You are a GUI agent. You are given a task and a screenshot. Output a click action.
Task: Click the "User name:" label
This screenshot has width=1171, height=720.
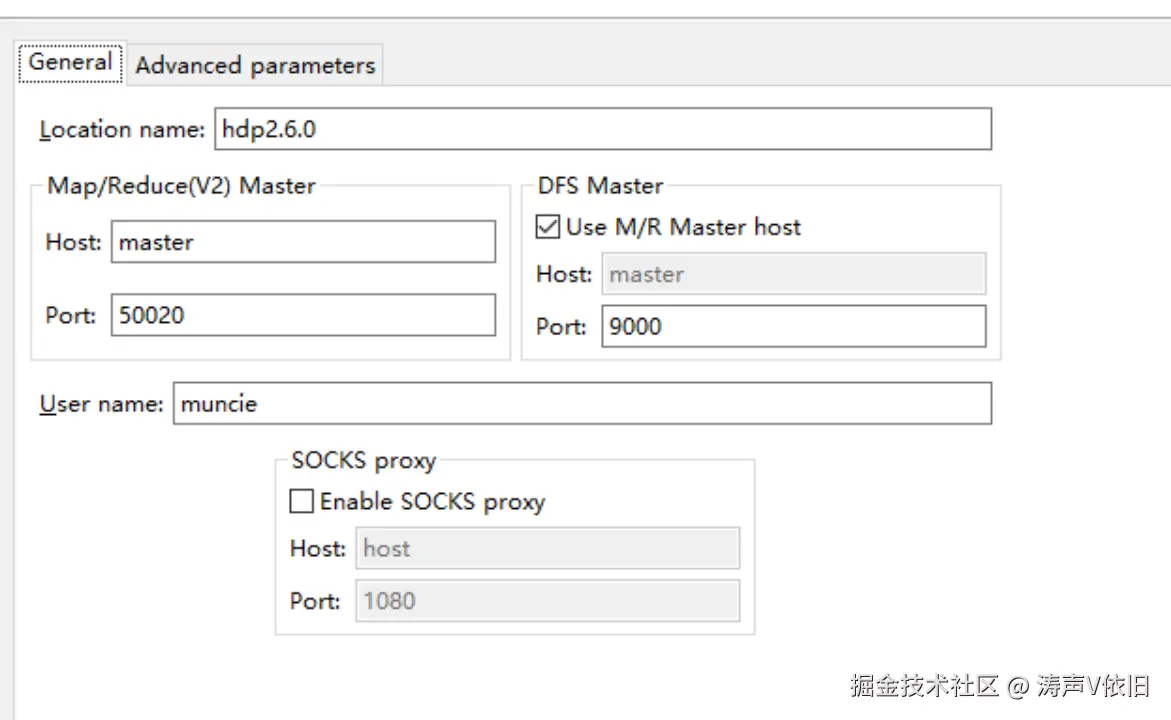click(x=101, y=404)
